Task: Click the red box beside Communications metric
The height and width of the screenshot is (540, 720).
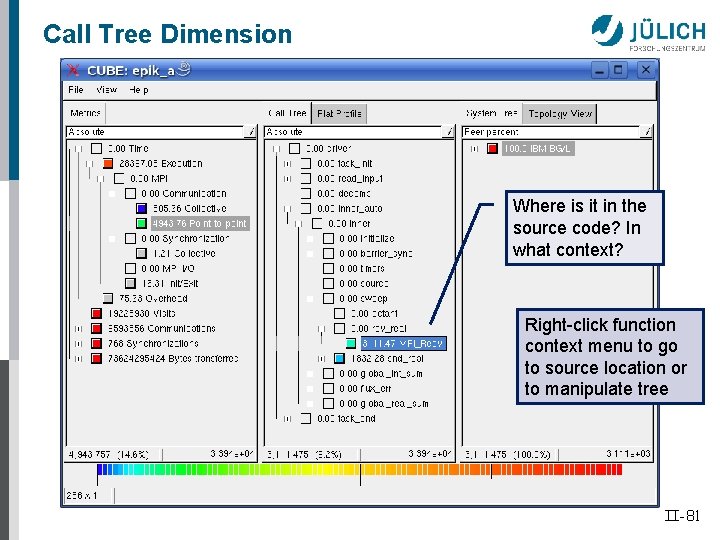Action: 96,328
